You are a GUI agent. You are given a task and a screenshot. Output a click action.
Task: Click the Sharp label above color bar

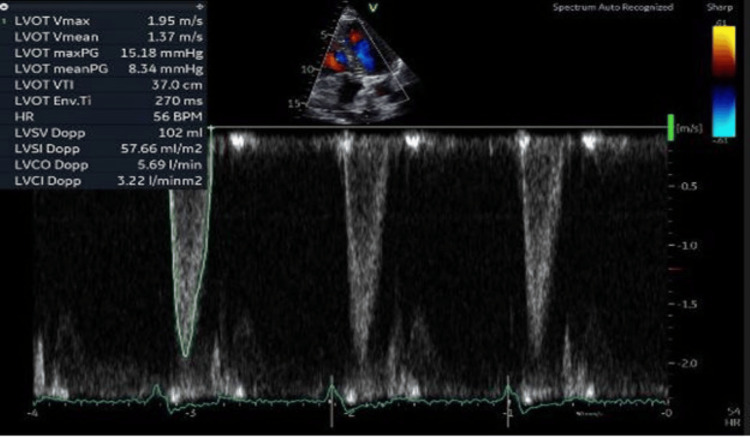click(x=719, y=8)
